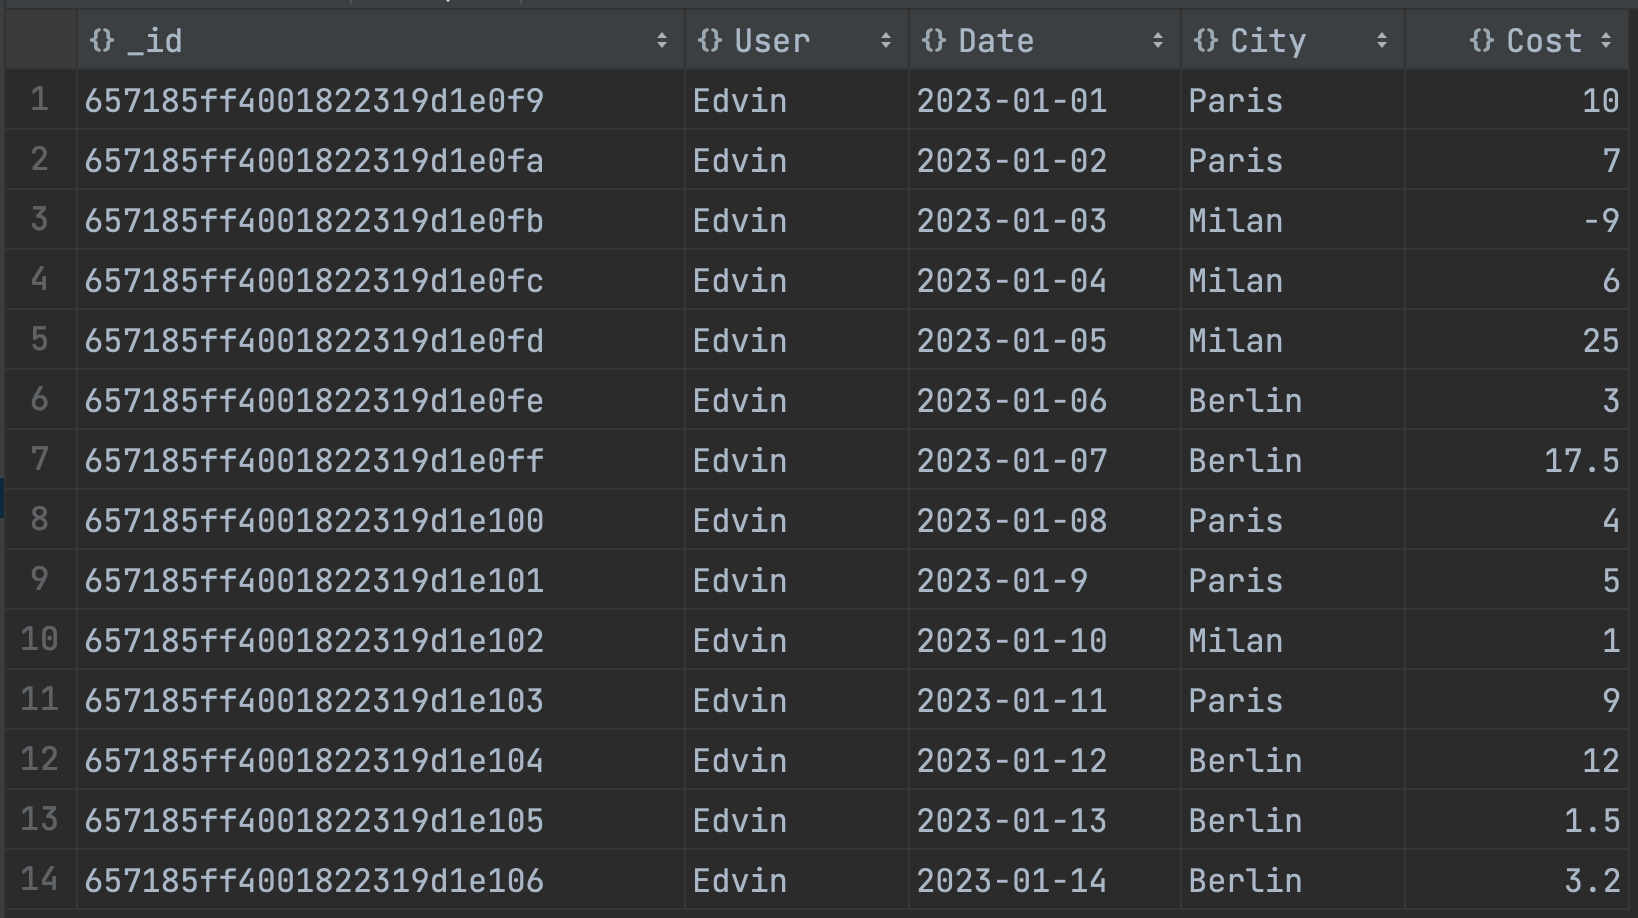The width and height of the screenshot is (1638, 918).
Task: Click sort arrows on City column
Action: [x=1382, y=41]
